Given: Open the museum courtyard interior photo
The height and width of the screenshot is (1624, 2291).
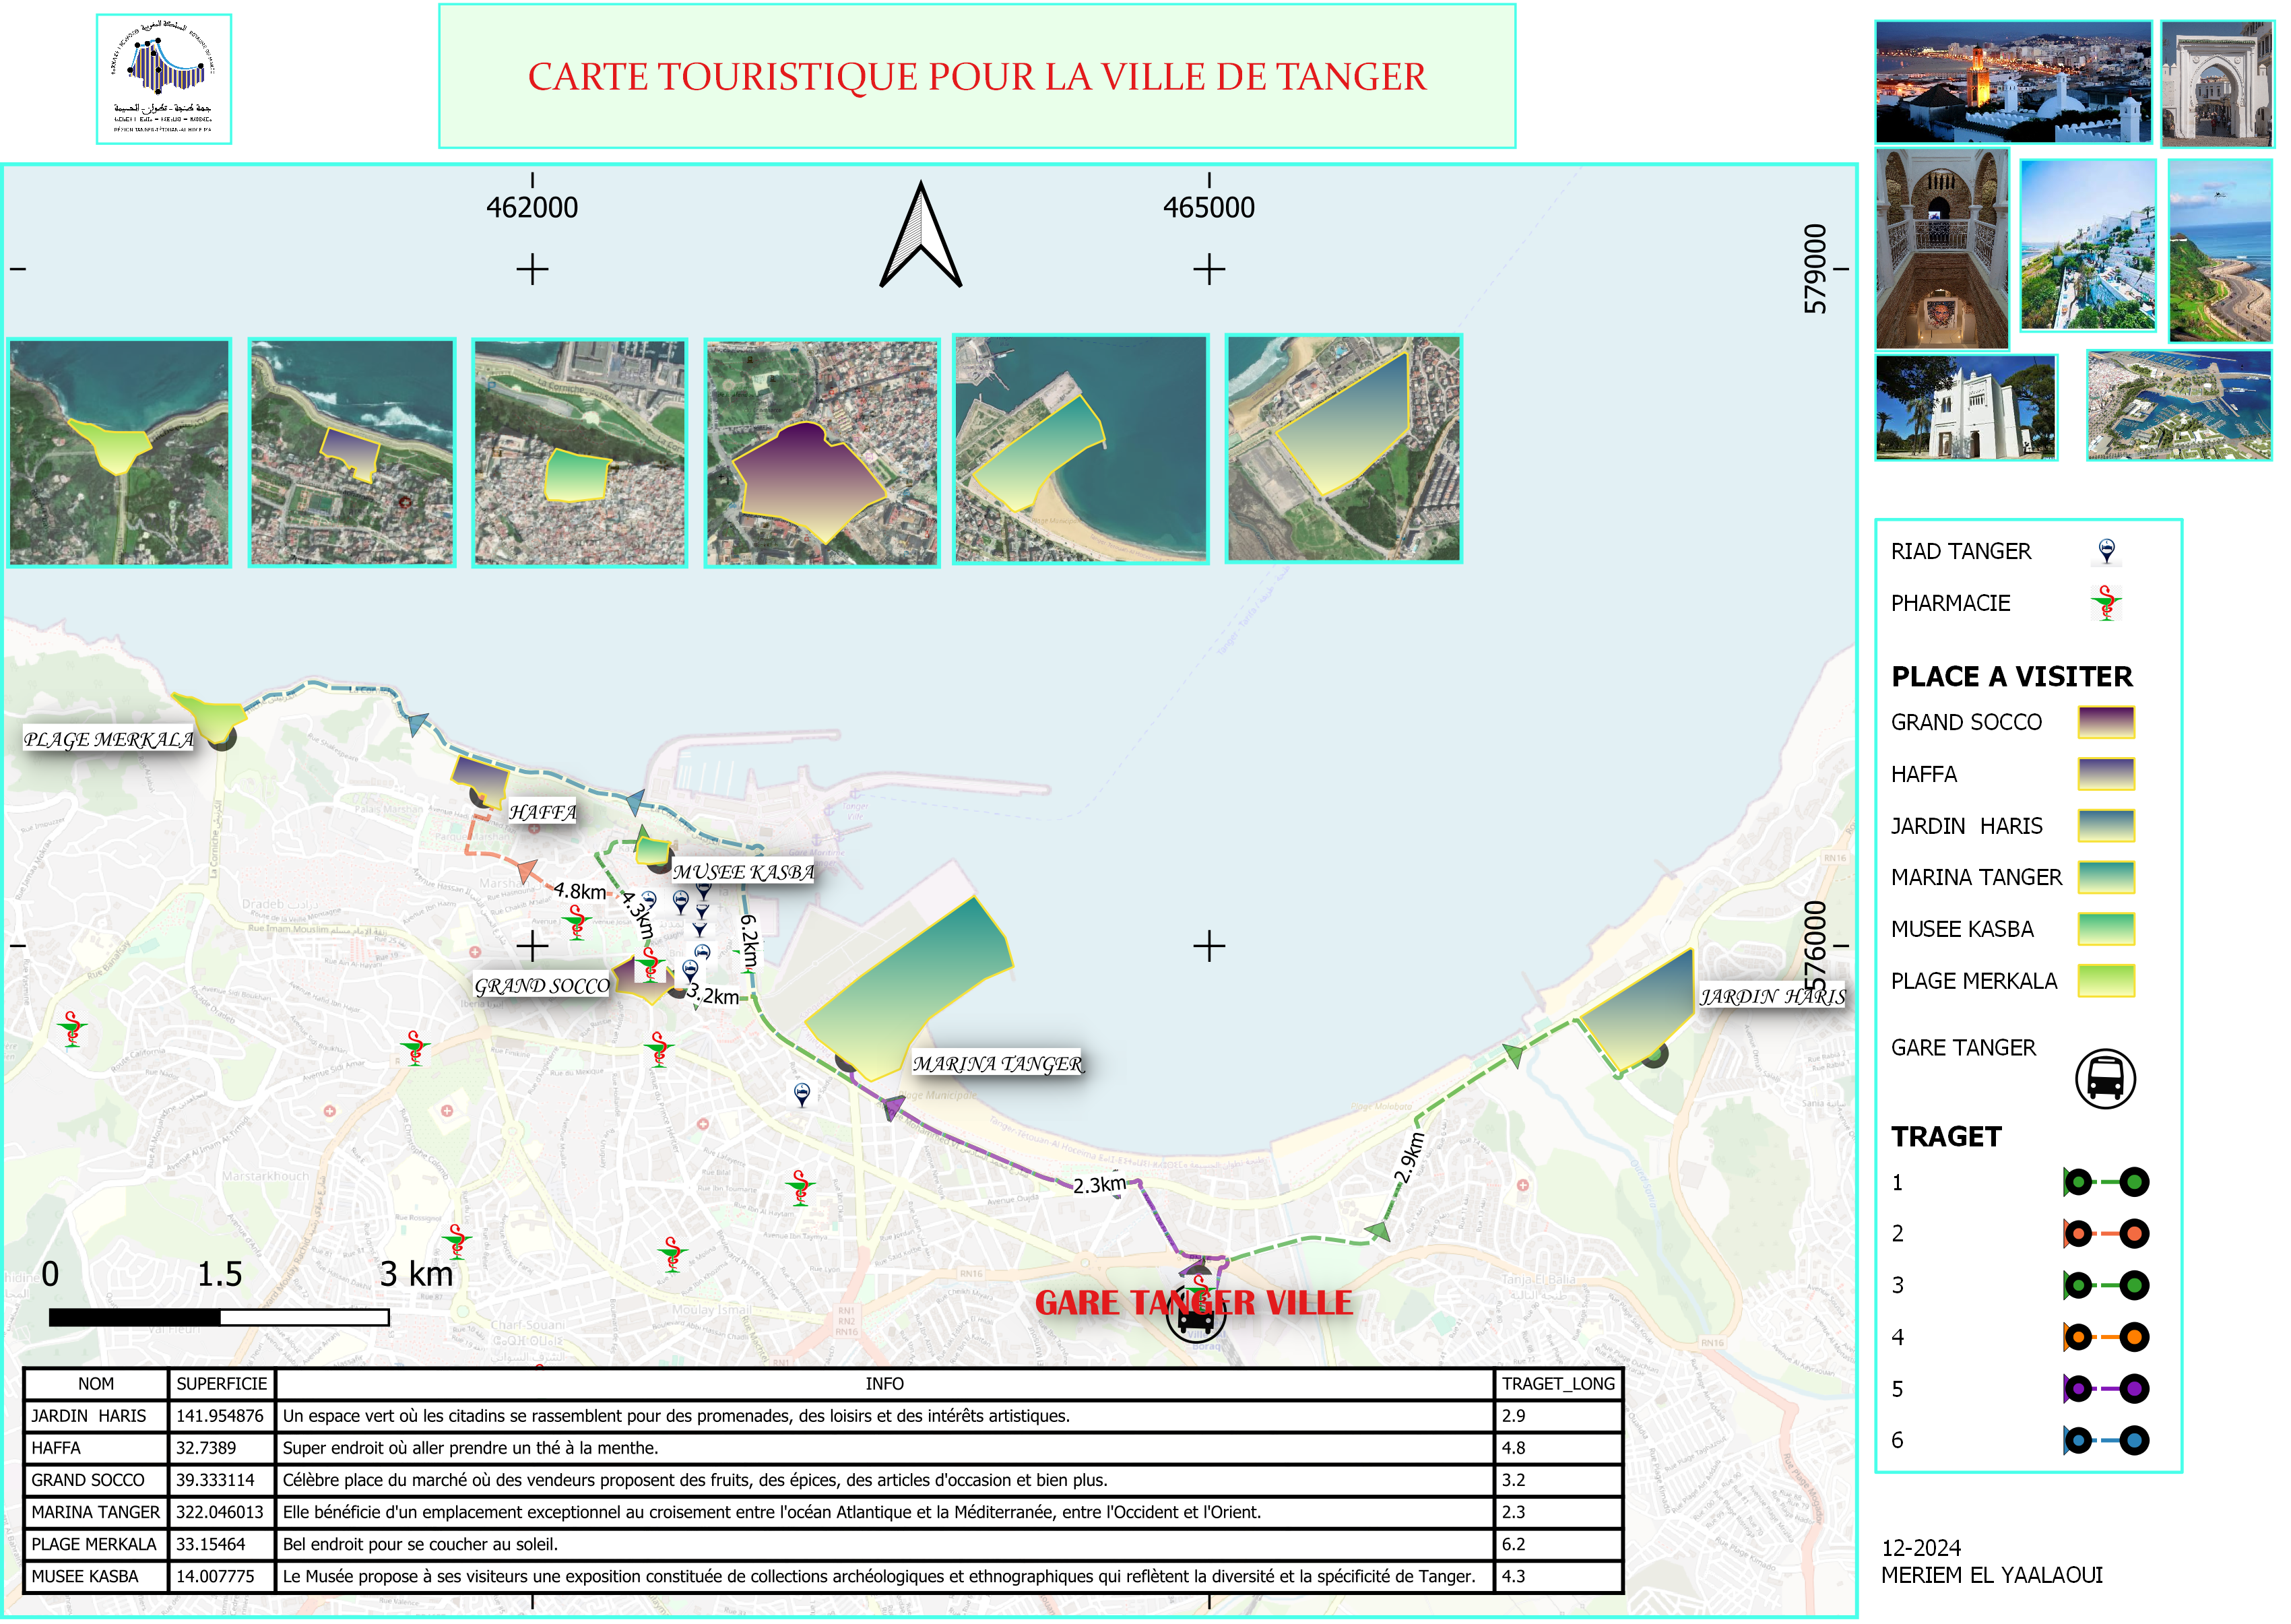Looking at the screenshot, I should 1942,249.
